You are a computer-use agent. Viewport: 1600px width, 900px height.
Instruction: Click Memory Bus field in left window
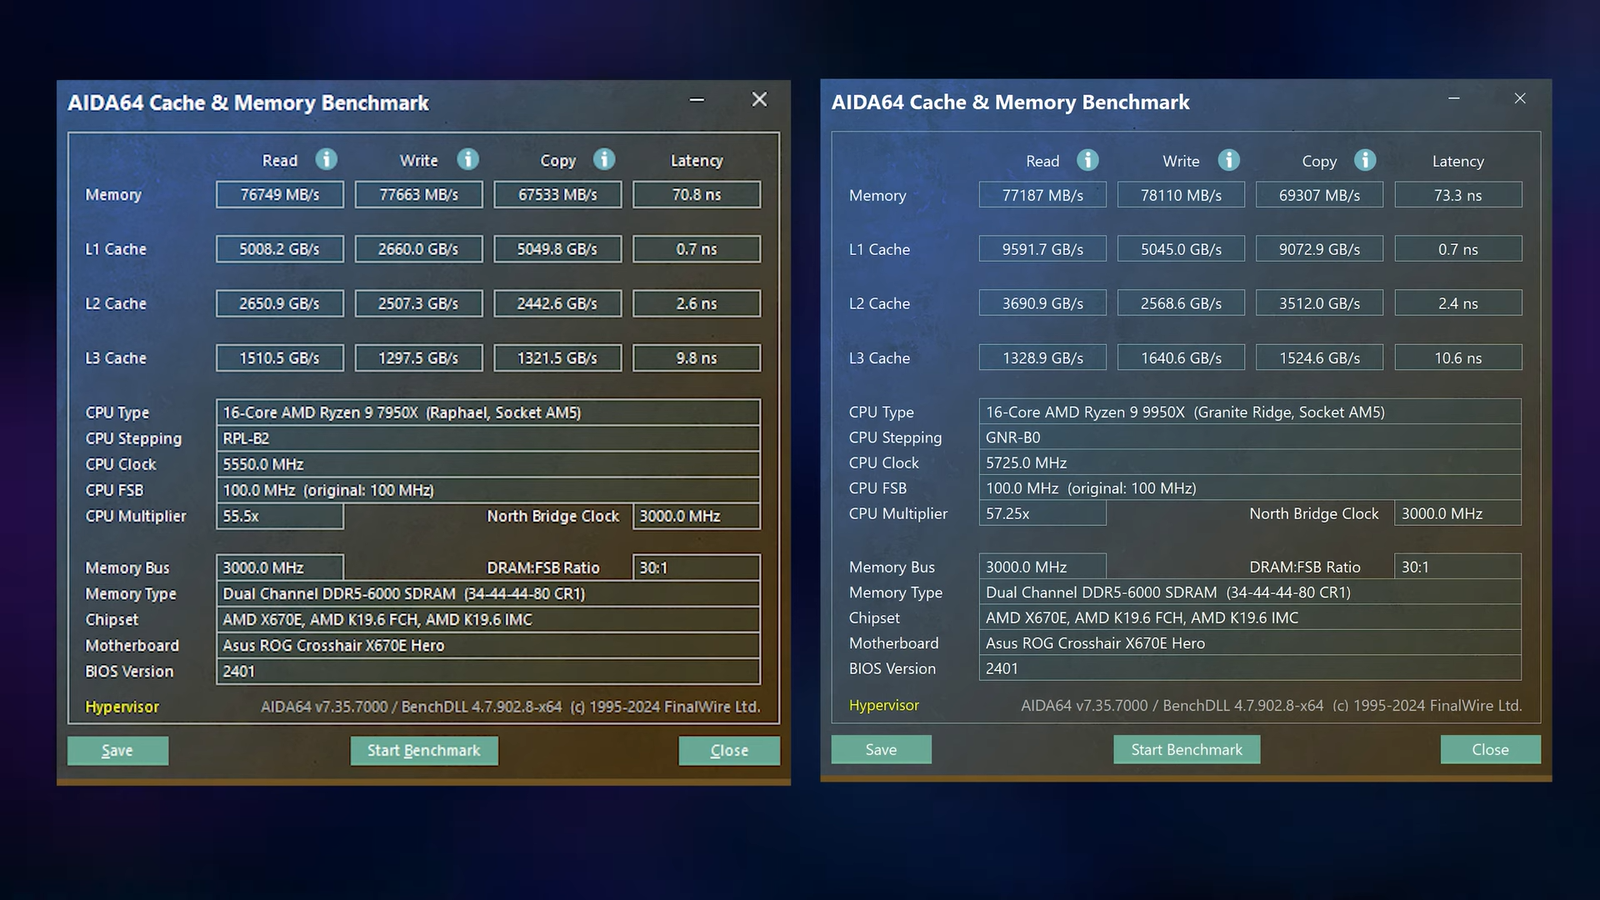point(280,568)
